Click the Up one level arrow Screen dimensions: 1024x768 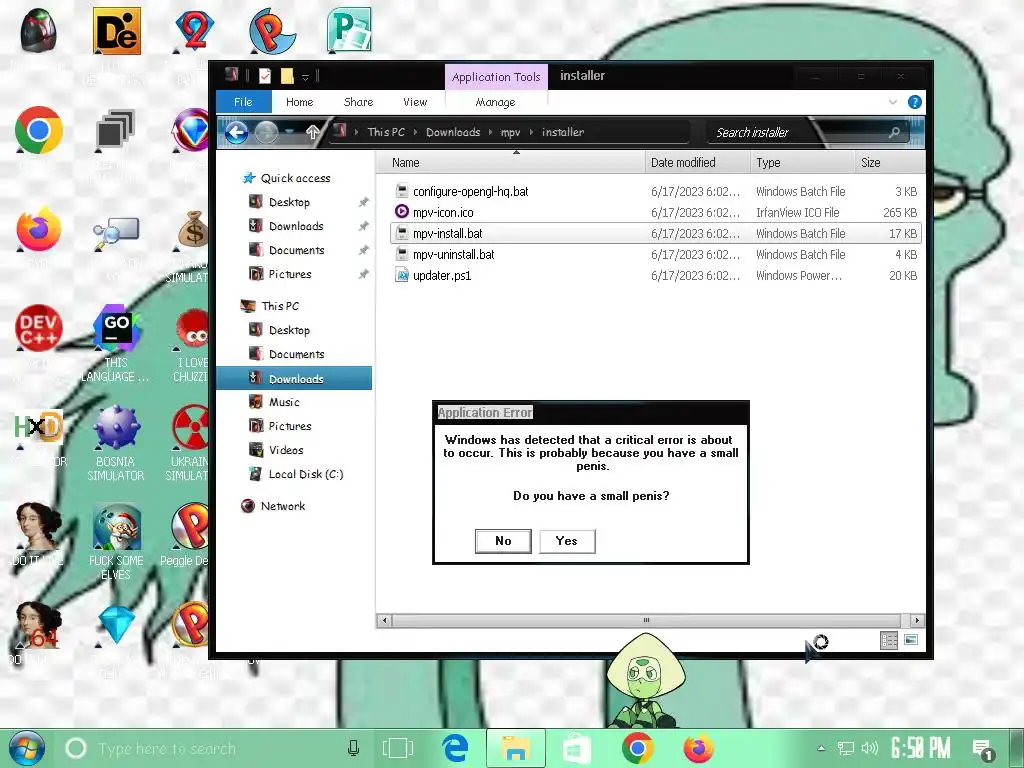tap(313, 133)
